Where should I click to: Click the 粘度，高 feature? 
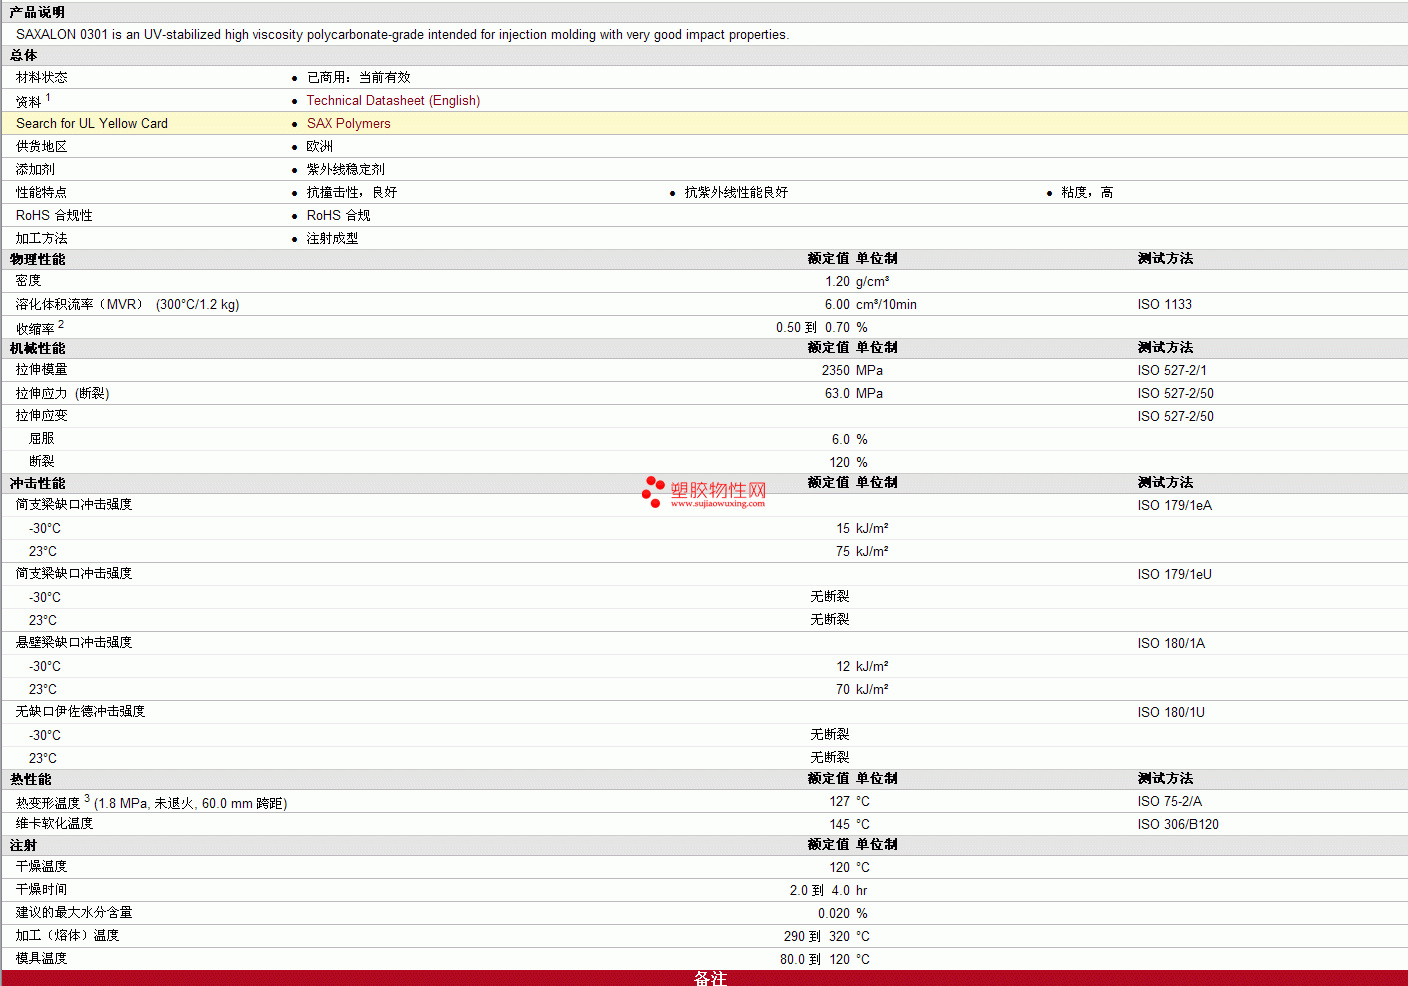1087,192
